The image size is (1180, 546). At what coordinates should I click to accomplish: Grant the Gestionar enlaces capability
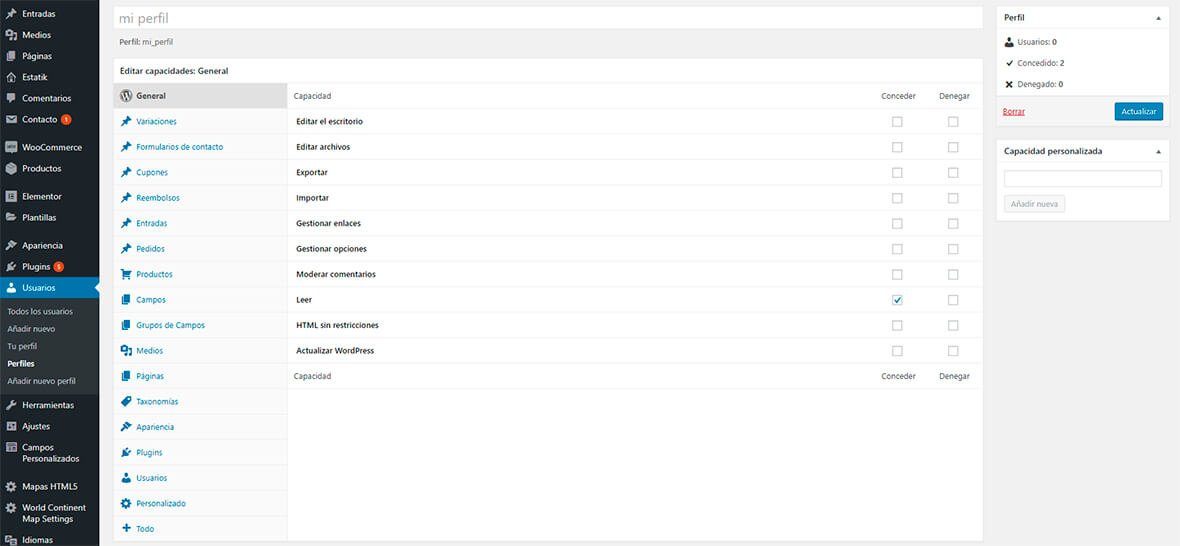pos(897,223)
